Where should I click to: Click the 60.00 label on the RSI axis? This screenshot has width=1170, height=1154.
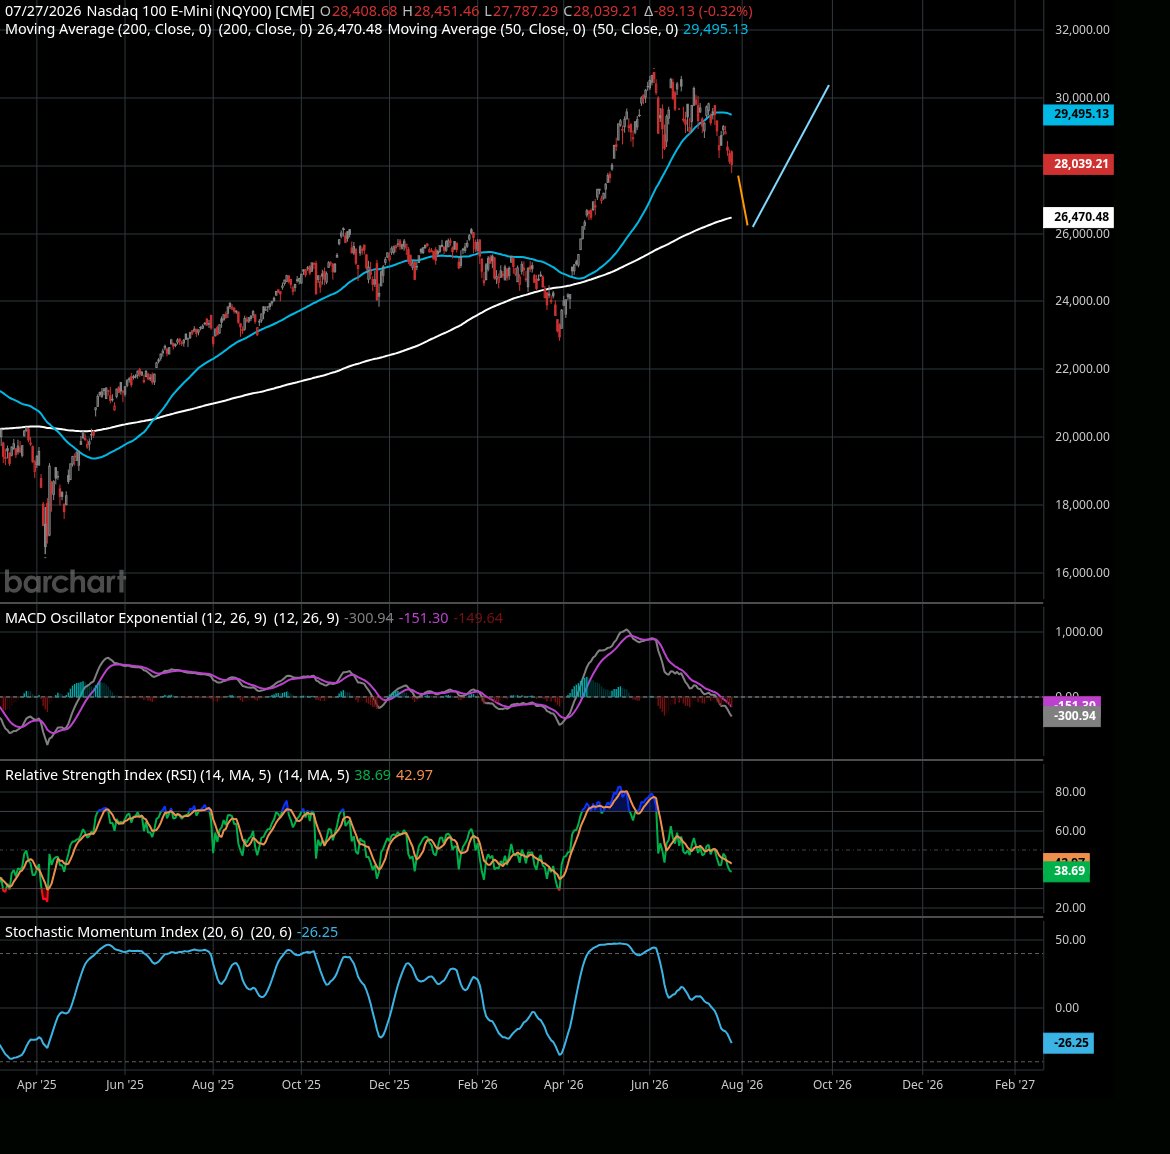(1070, 831)
